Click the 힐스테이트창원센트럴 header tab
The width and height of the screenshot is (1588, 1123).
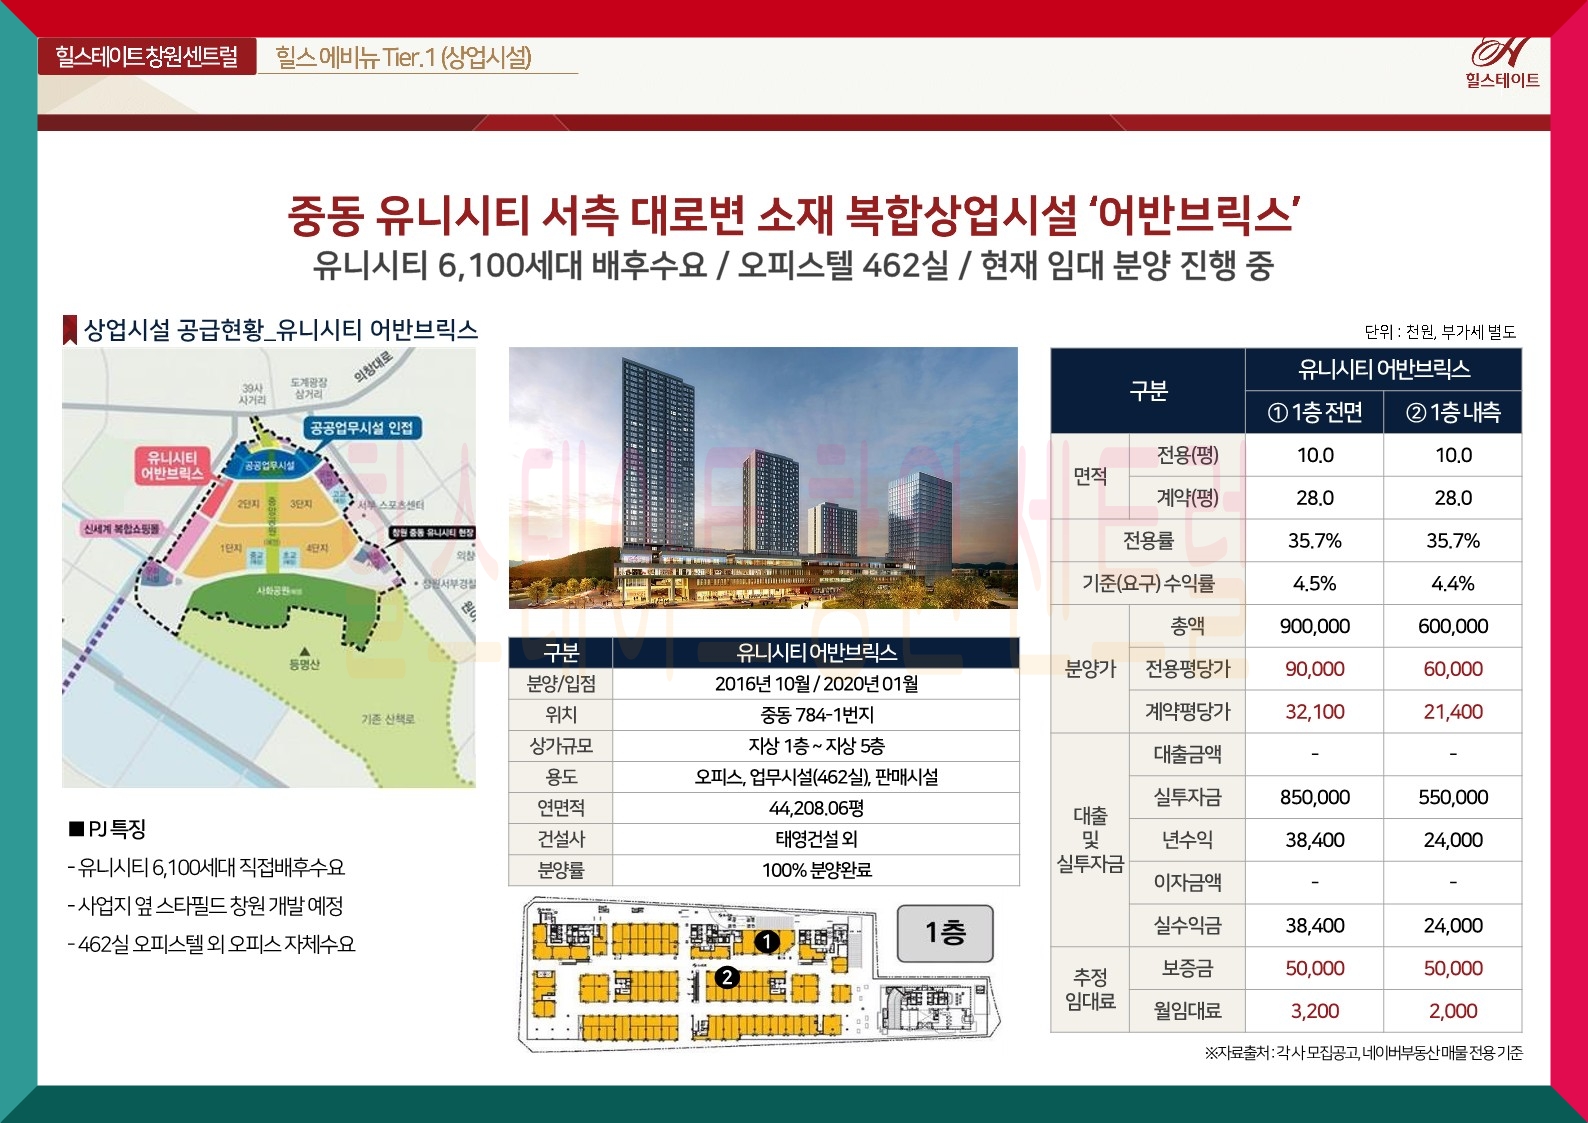point(147,56)
